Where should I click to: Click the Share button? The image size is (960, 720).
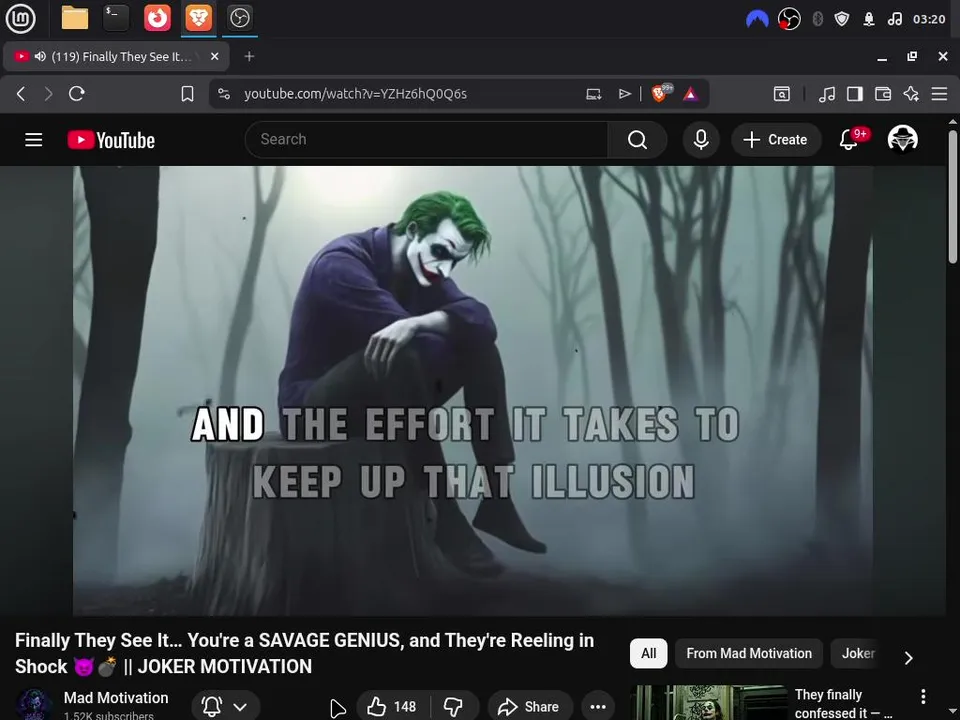click(x=530, y=707)
